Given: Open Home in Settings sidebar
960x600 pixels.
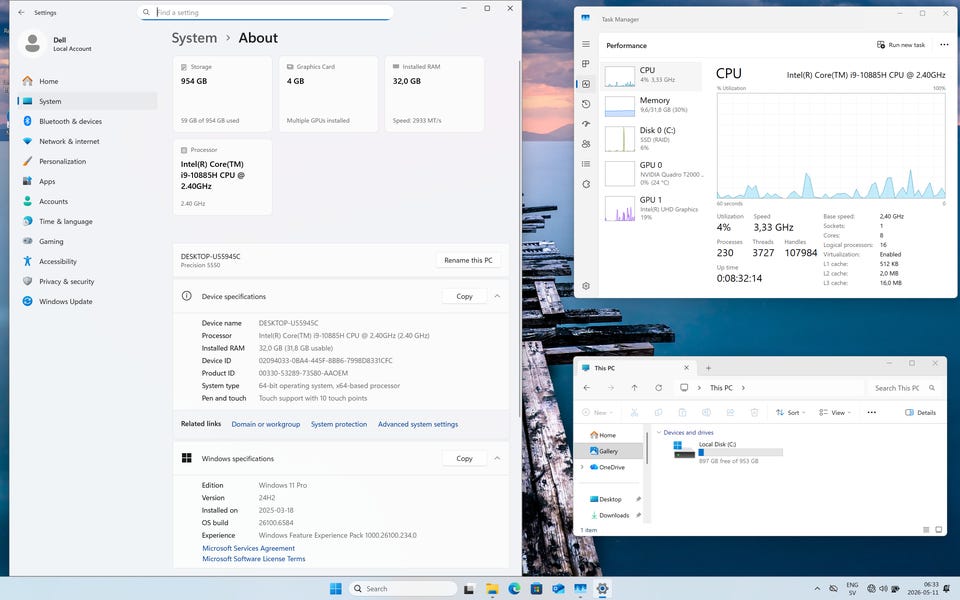Looking at the screenshot, I should click(x=87, y=81).
